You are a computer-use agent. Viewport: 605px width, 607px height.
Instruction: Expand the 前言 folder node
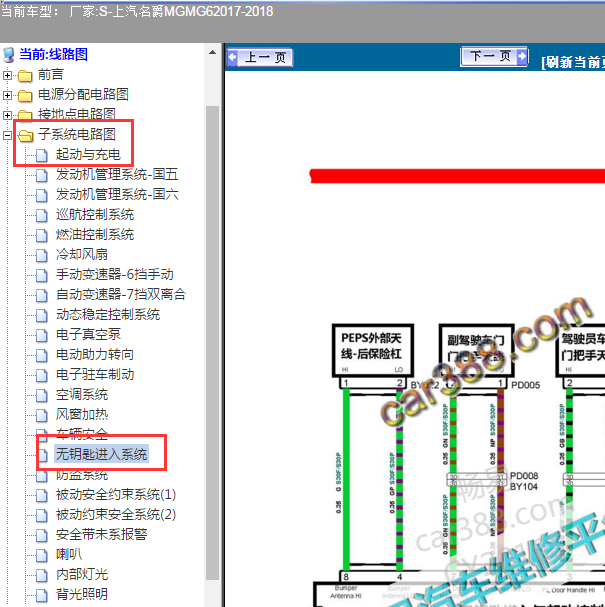pyautogui.click(x=7, y=75)
